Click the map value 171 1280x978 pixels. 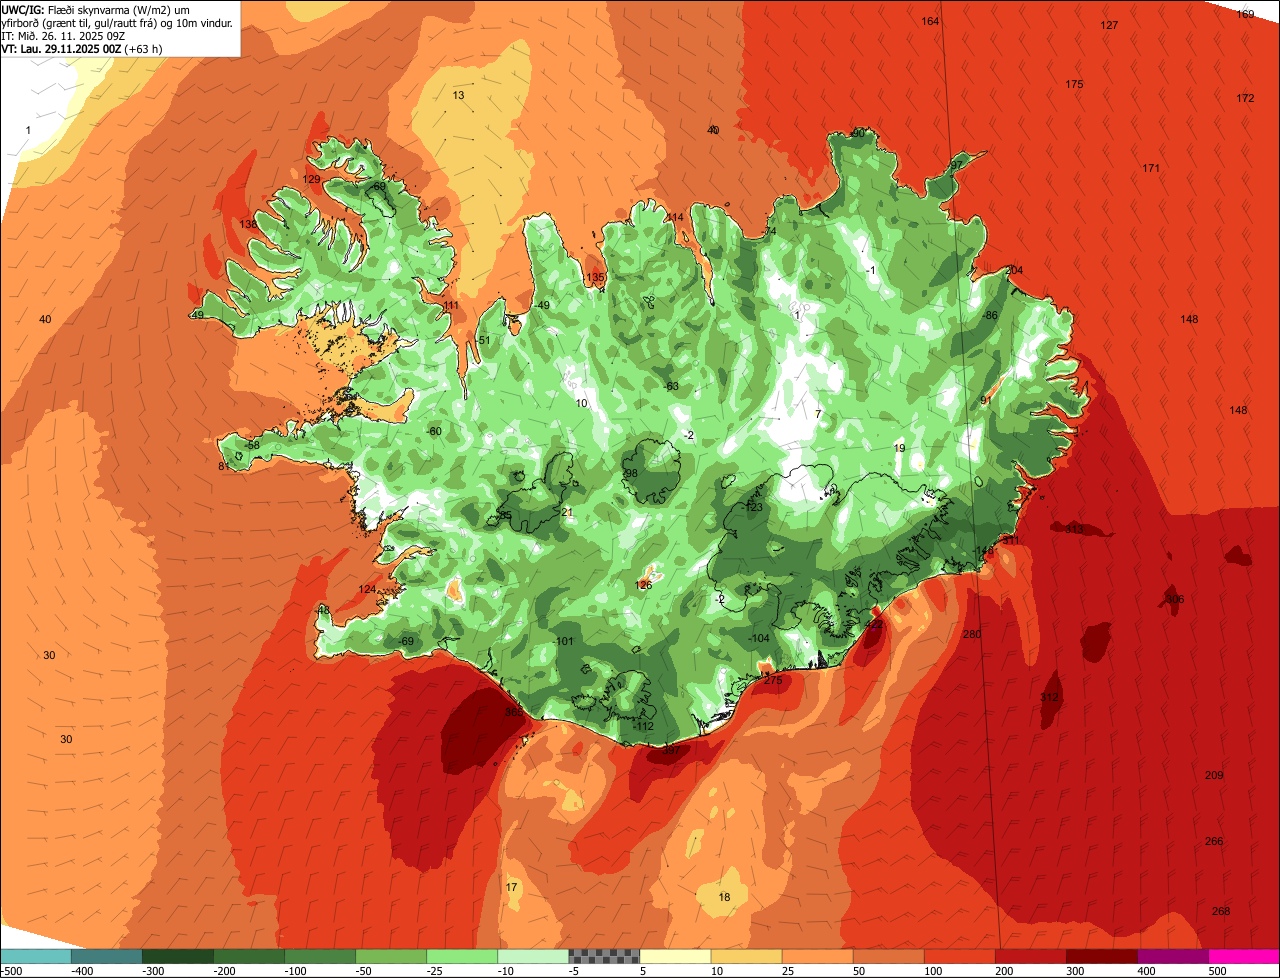[1151, 168]
